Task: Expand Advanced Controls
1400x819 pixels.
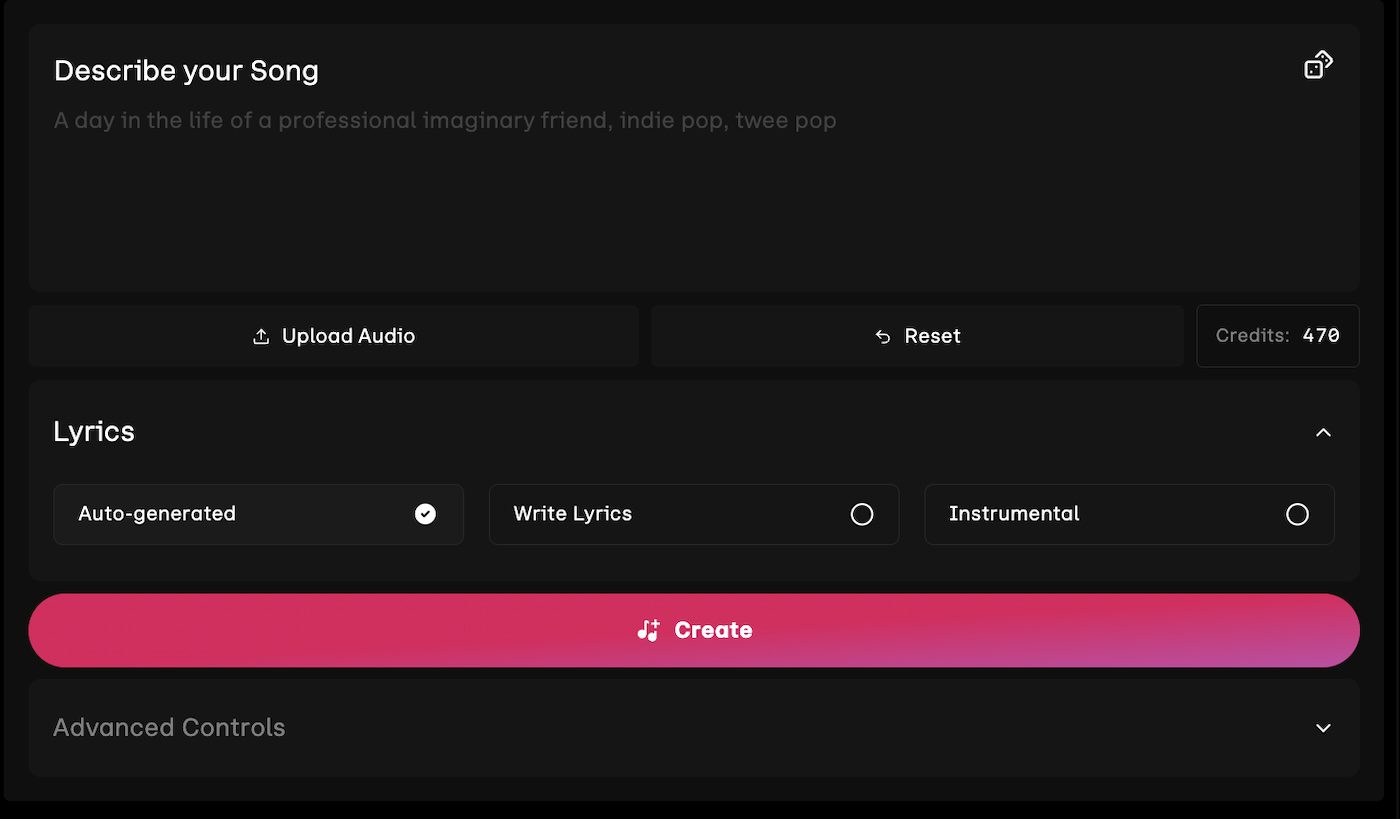Action: 1323,728
